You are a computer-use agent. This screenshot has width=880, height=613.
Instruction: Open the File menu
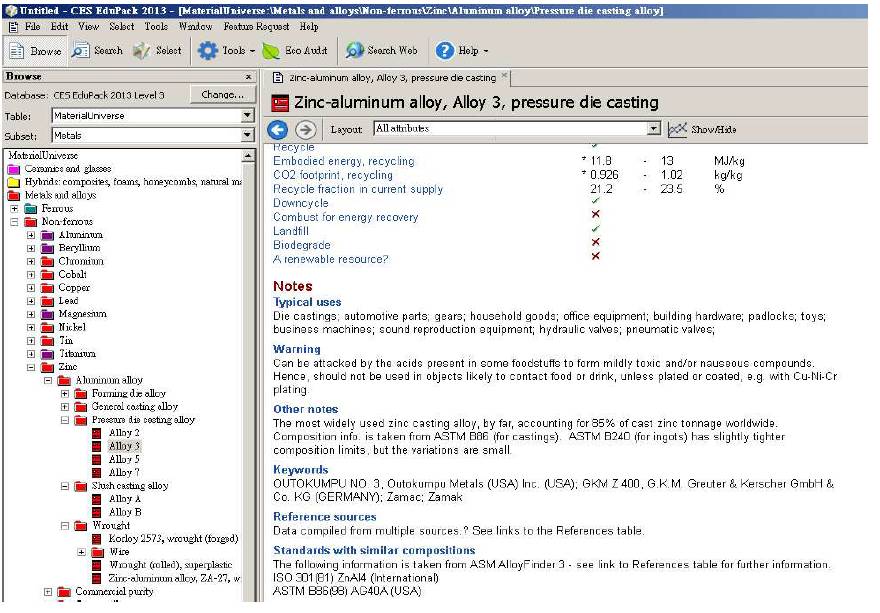pos(33,26)
